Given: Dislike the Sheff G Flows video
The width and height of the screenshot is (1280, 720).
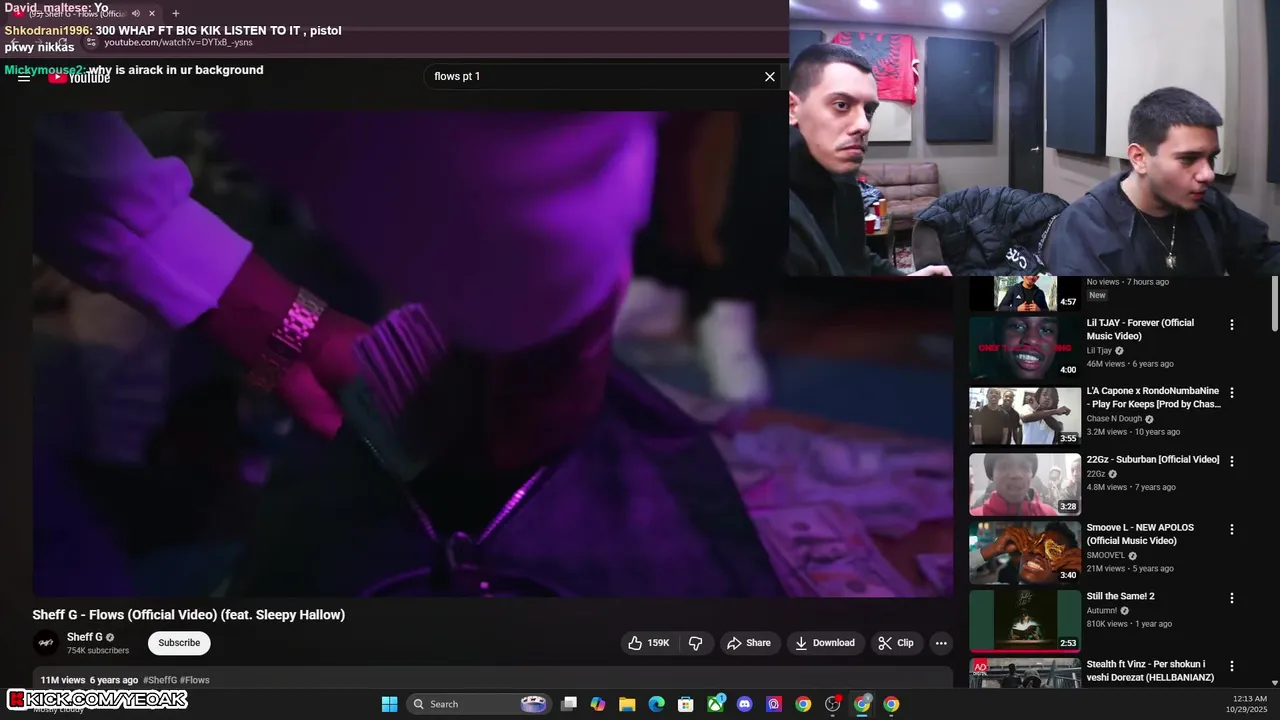Looking at the screenshot, I should point(696,643).
